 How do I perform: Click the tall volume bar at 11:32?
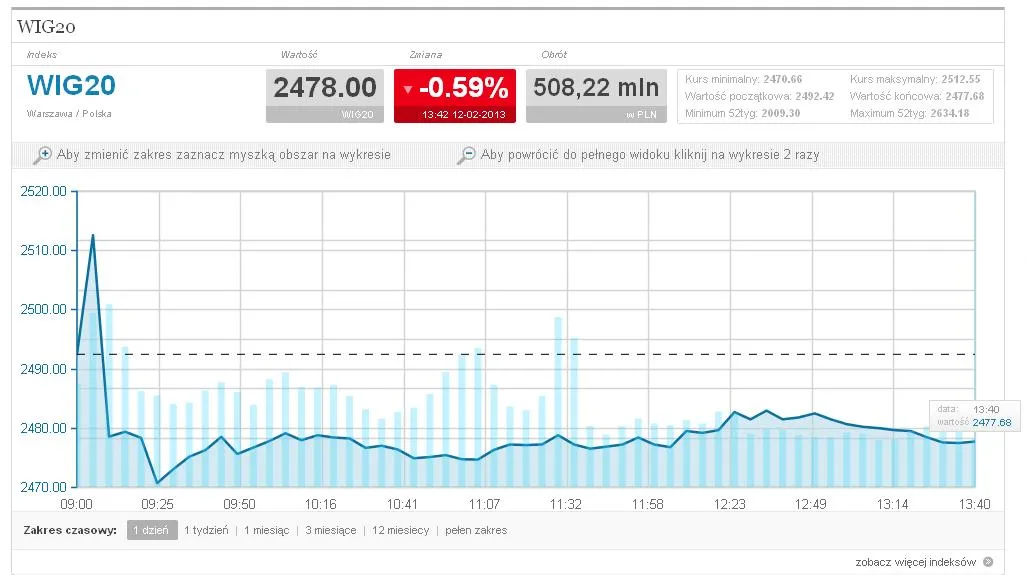click(x=558, y=402)
